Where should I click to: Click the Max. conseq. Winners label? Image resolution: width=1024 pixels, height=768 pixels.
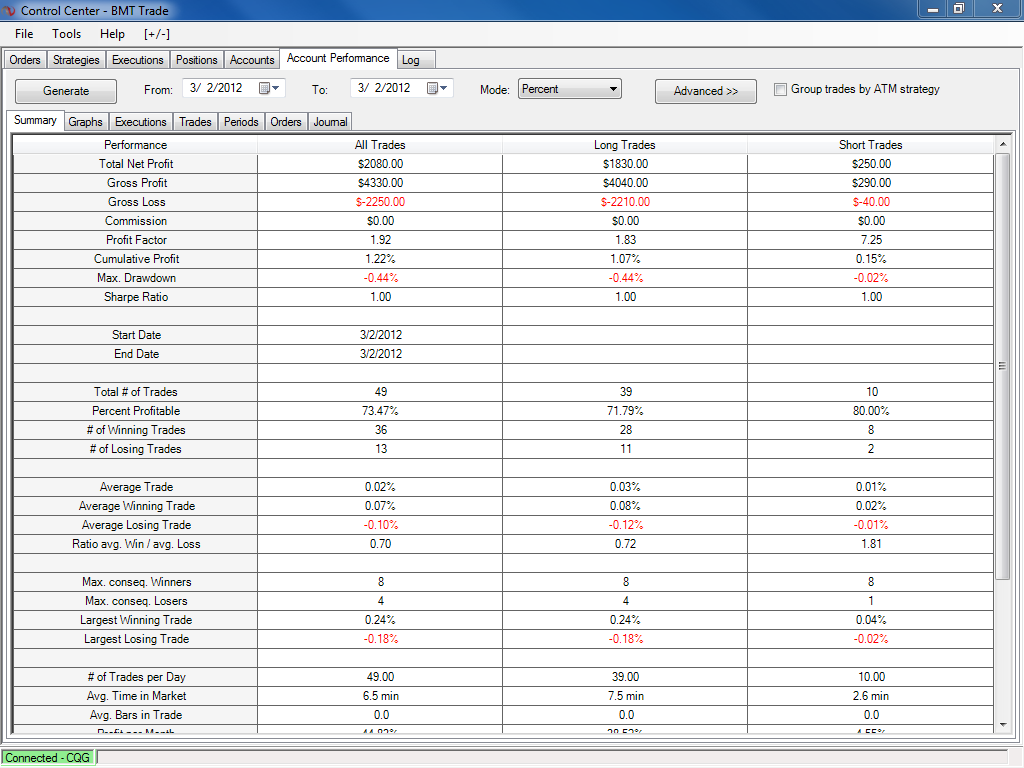click(136, 582)
